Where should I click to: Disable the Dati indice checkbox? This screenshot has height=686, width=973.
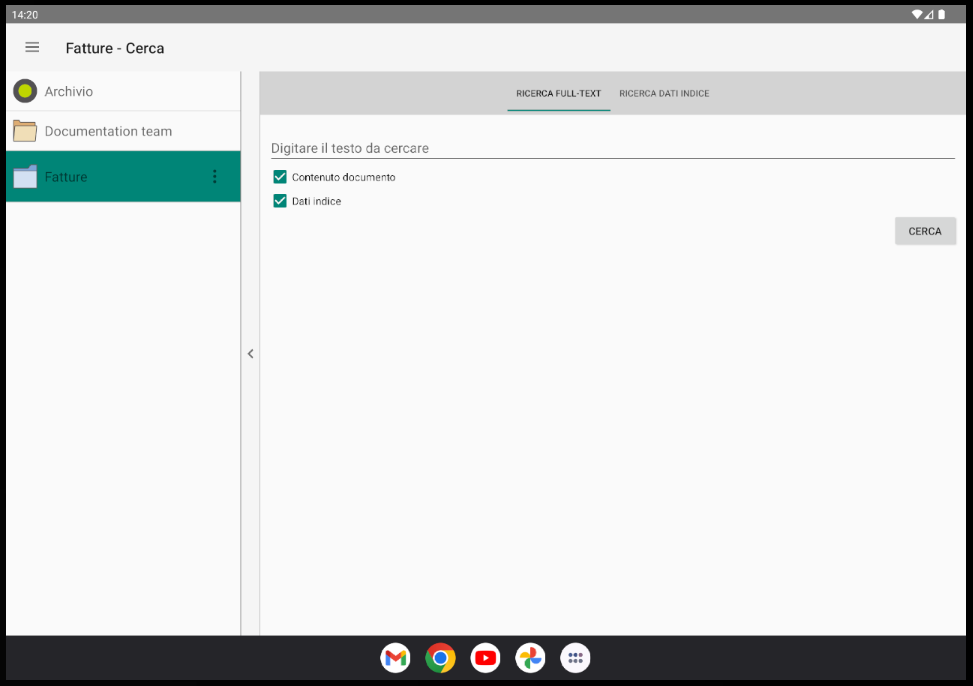tap(279, 201)
